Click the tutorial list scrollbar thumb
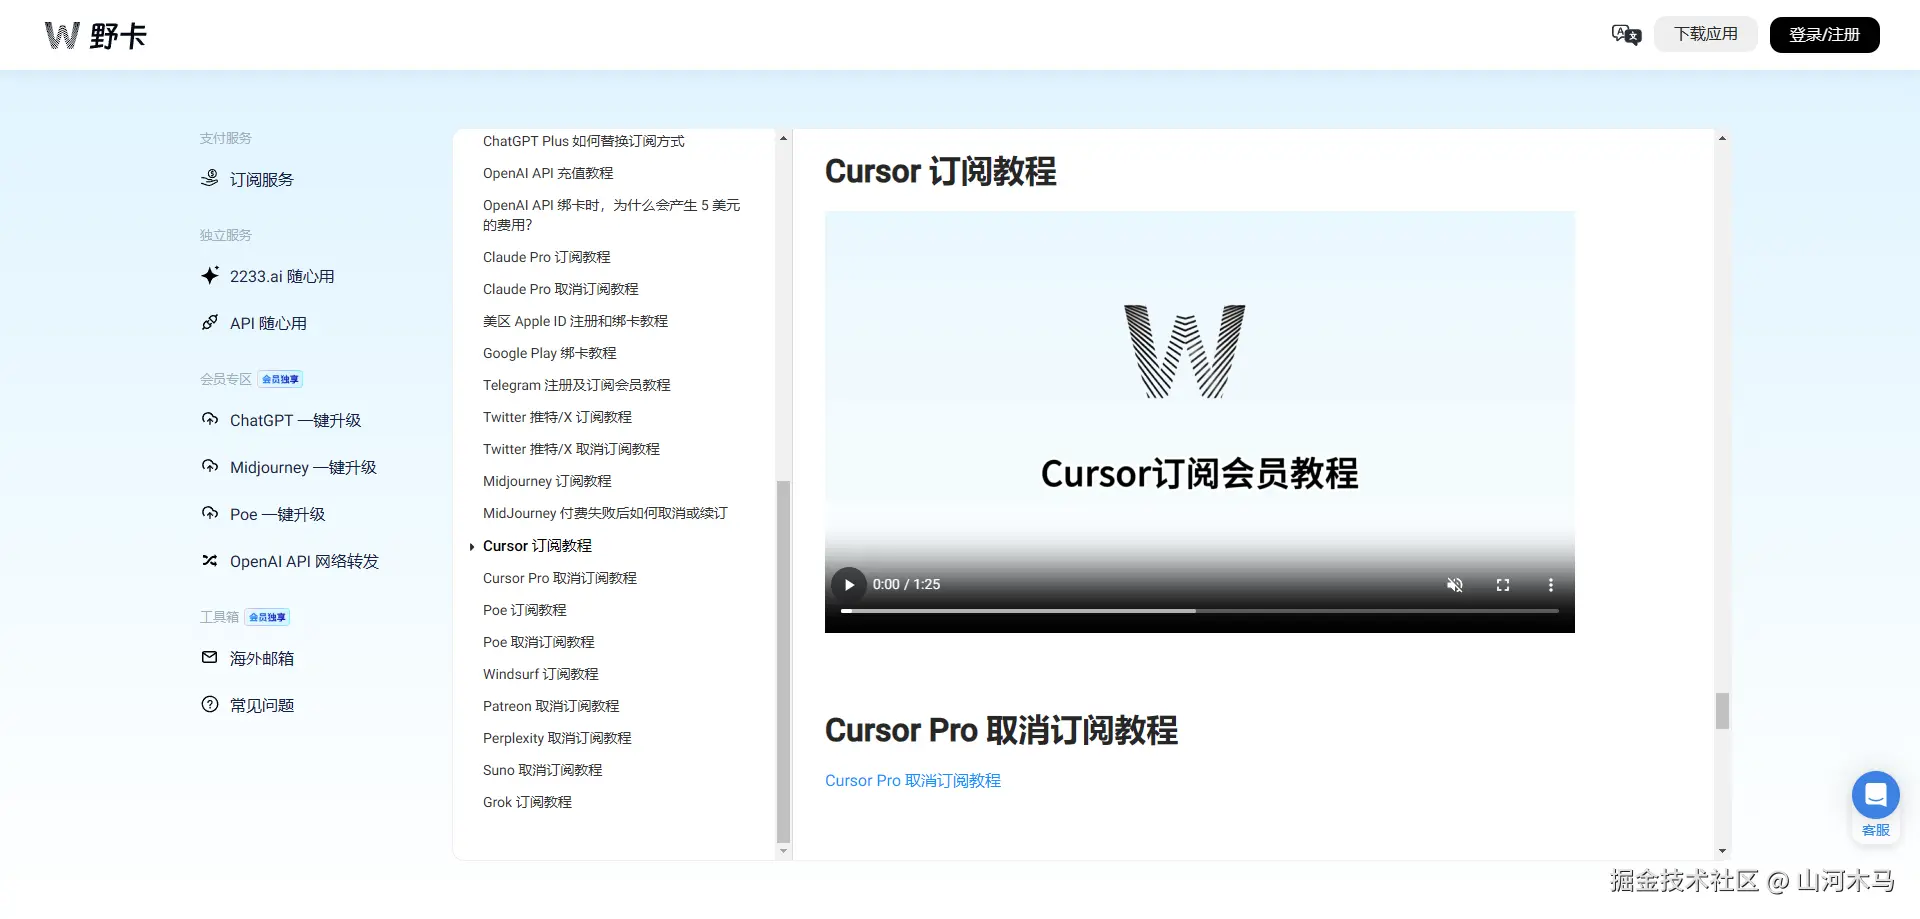Viewport: 1920px width, 919px height. (783, 662)
